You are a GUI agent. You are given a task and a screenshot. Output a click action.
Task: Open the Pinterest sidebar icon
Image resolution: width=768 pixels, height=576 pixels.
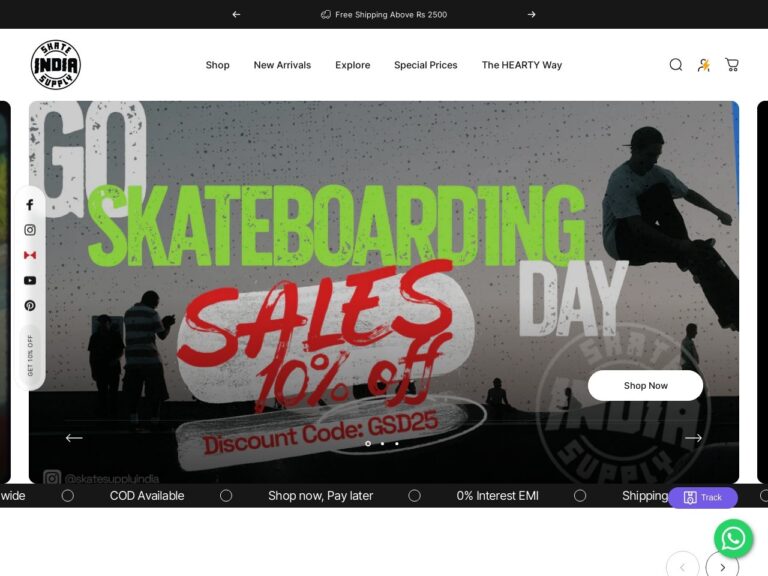[x=30, y=306]
